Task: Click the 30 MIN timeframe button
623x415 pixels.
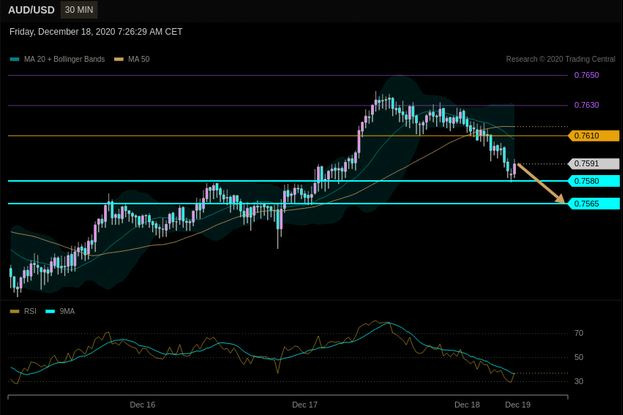Action: pyautogui.click(x=79, y=10)
